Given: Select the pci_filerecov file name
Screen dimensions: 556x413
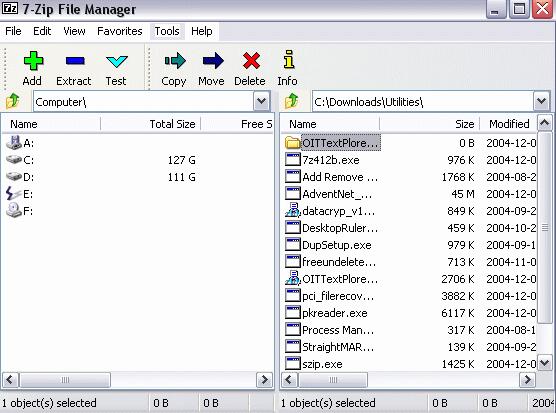Looking at the screenshot, I should [338, 296].
